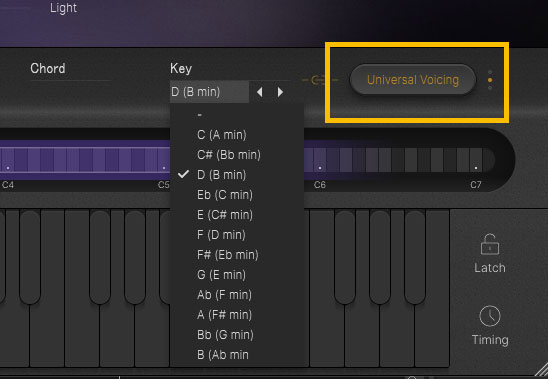This screenshot has width=548, height=379.
Task: Click the three-dot voicing mode indicator
Action: tap(490, 80)
